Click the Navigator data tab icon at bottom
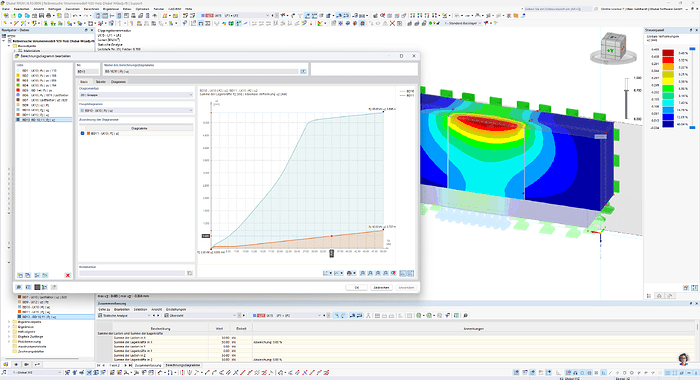Viewport: 700px width, 380px height. coord(6,364)
